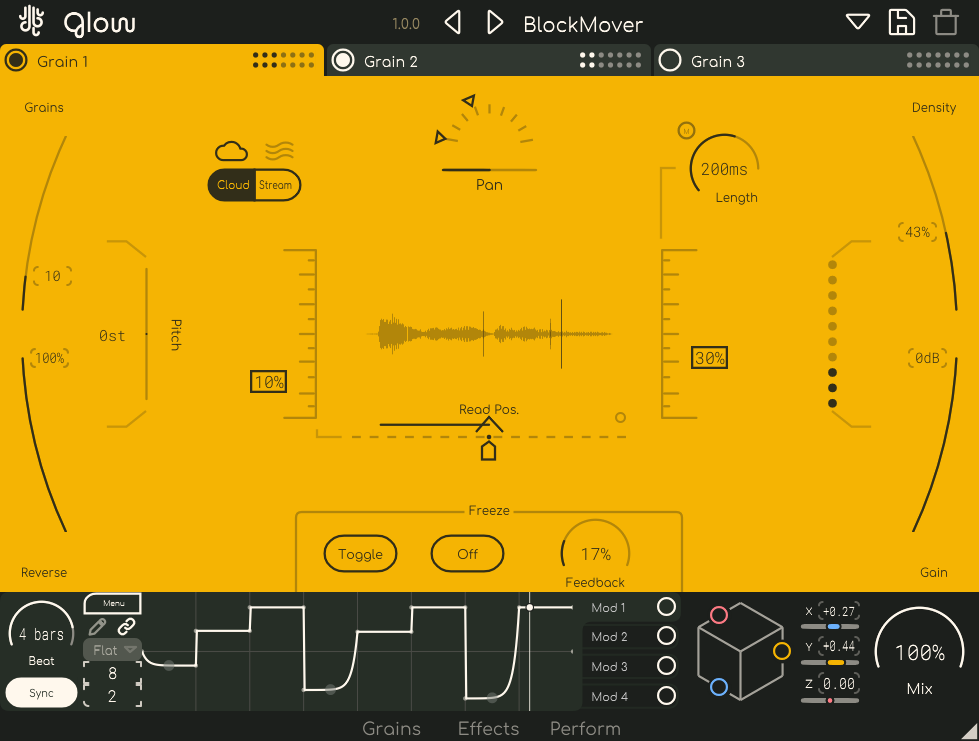Select the Grain 1 tab
The height and width of the screenshot is (741, 979).
[162, 61]
